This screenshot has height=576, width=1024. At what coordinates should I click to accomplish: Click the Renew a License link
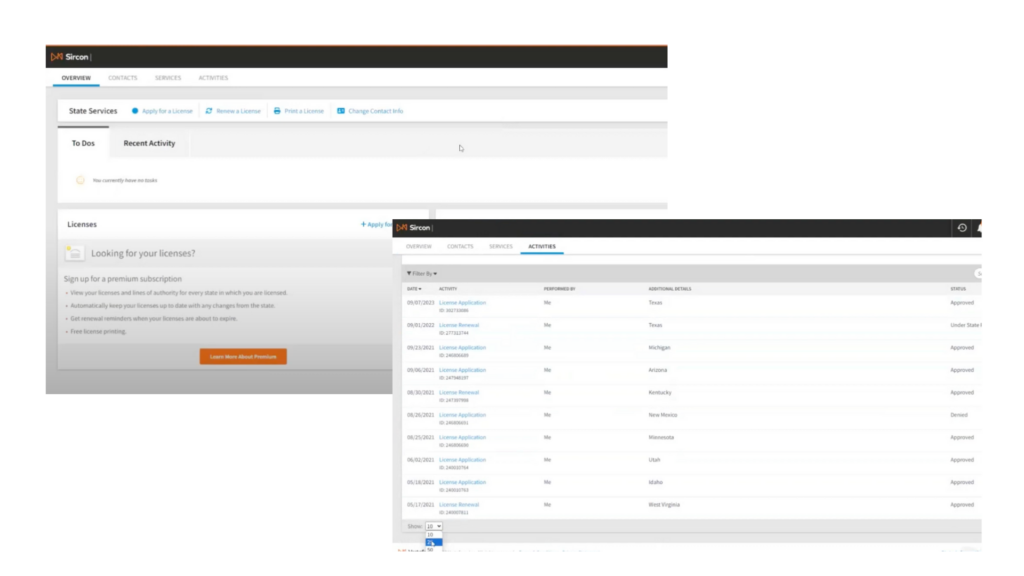click(238, 111)
